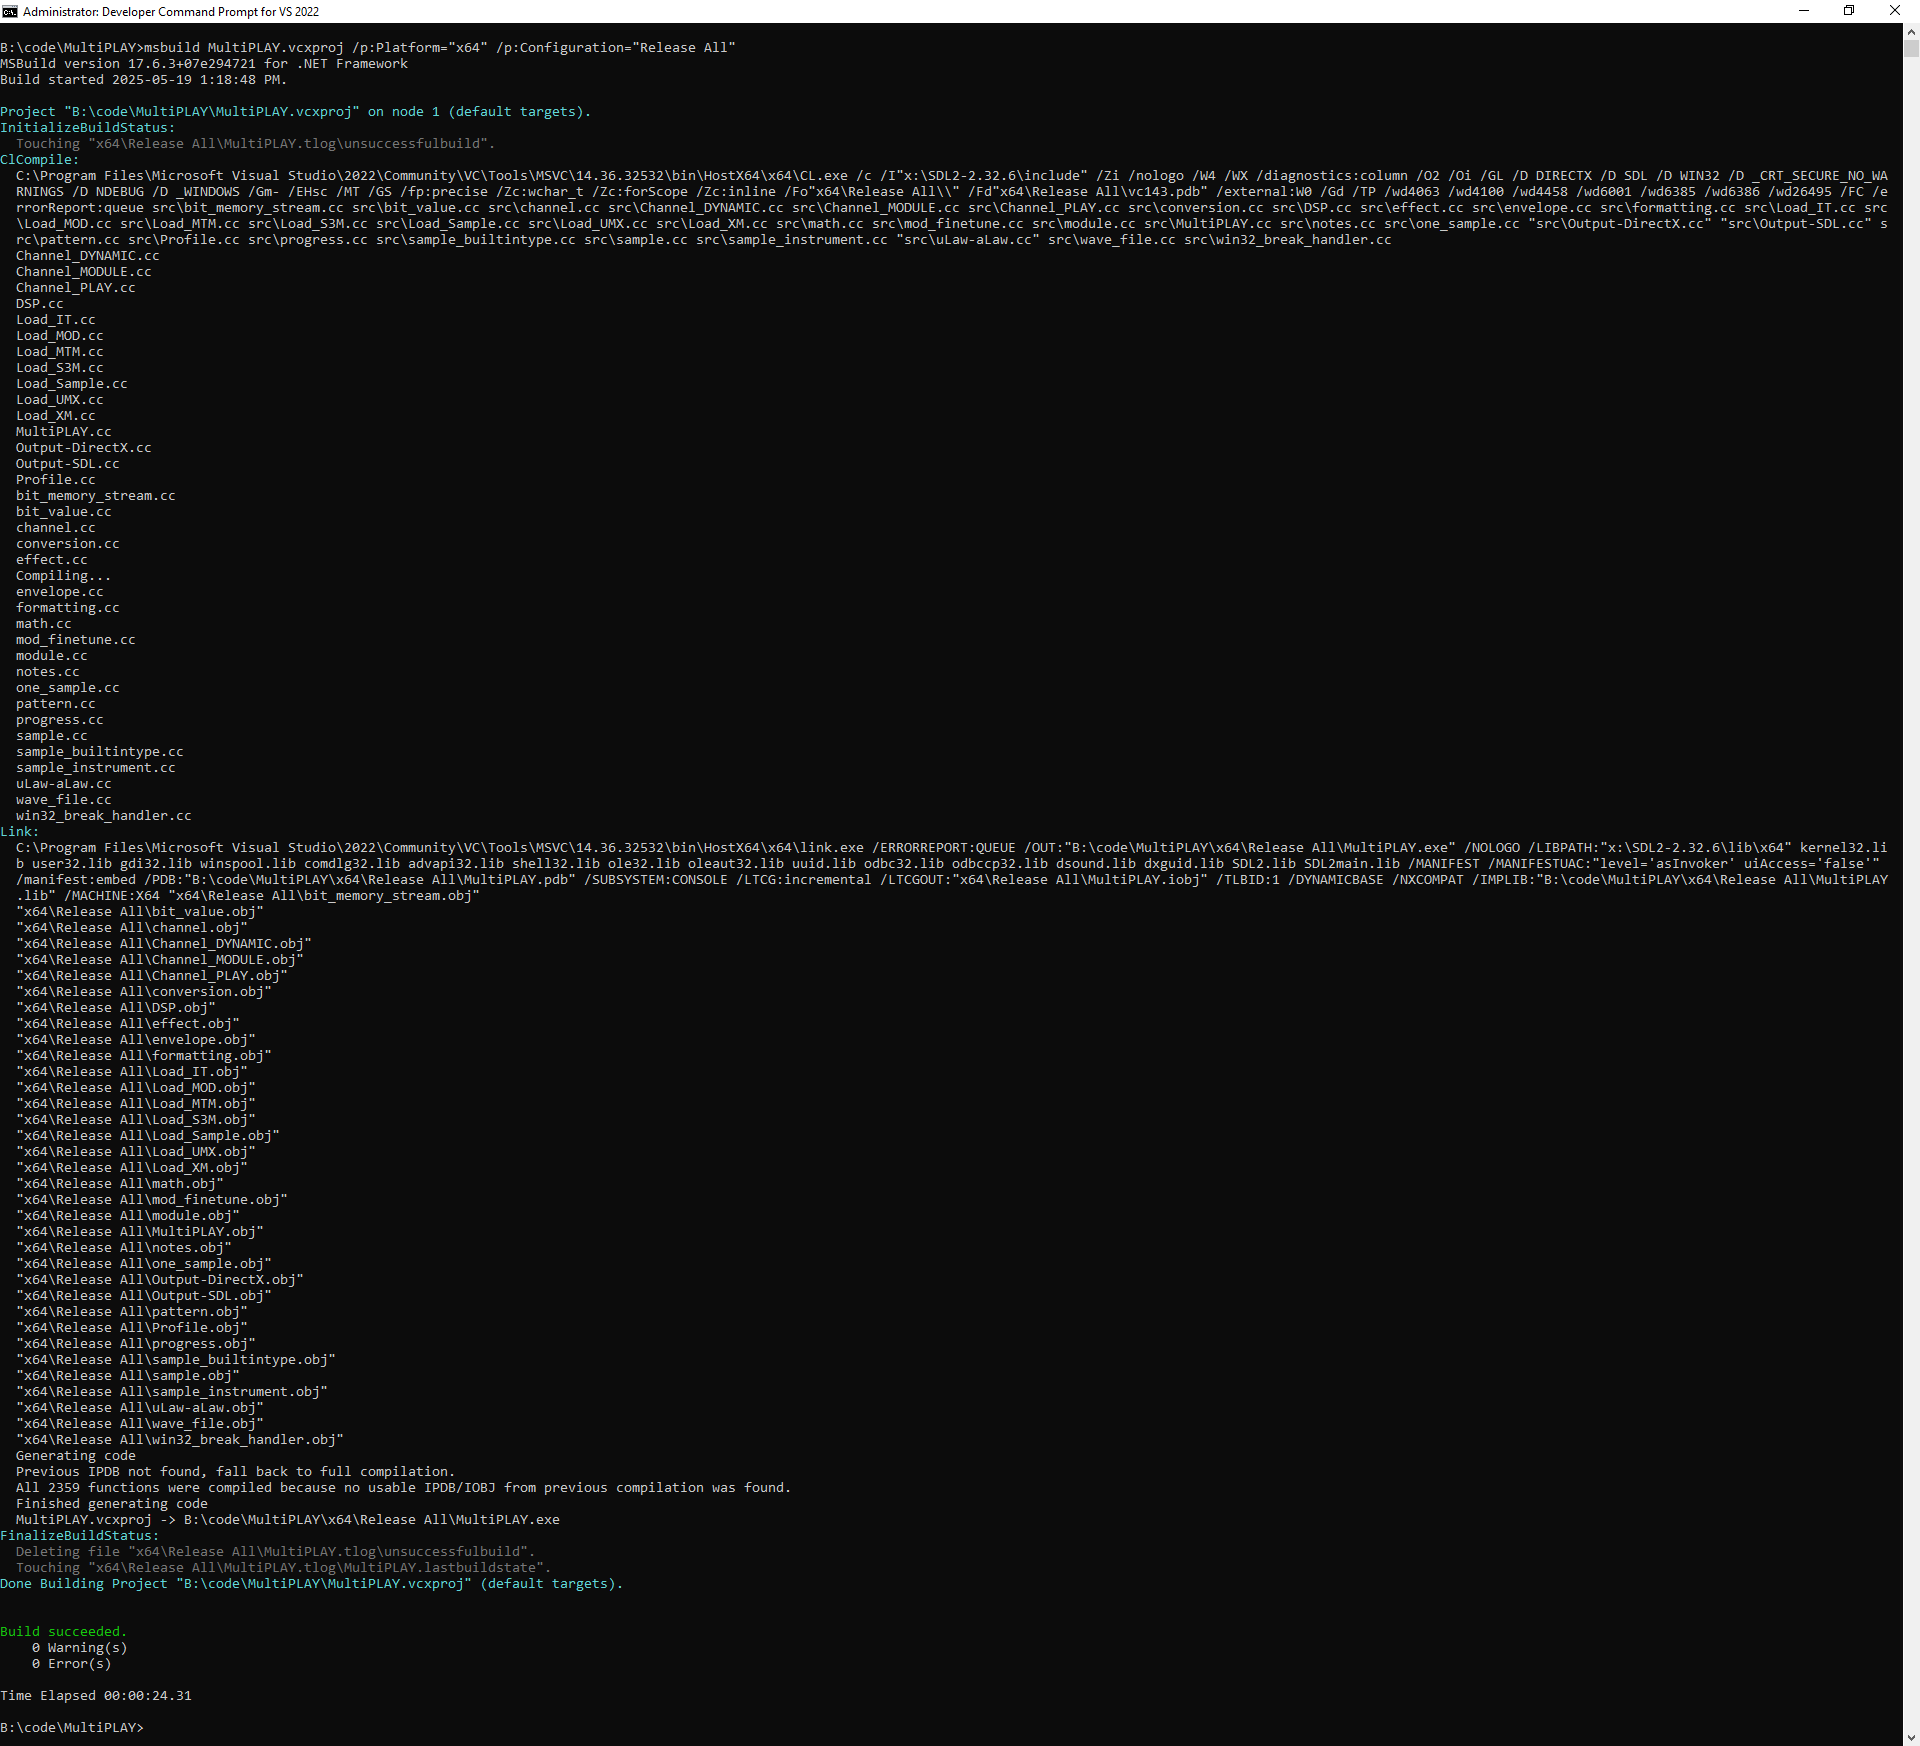Click the 'Compiling...' progress line

(x=62, y=575)
